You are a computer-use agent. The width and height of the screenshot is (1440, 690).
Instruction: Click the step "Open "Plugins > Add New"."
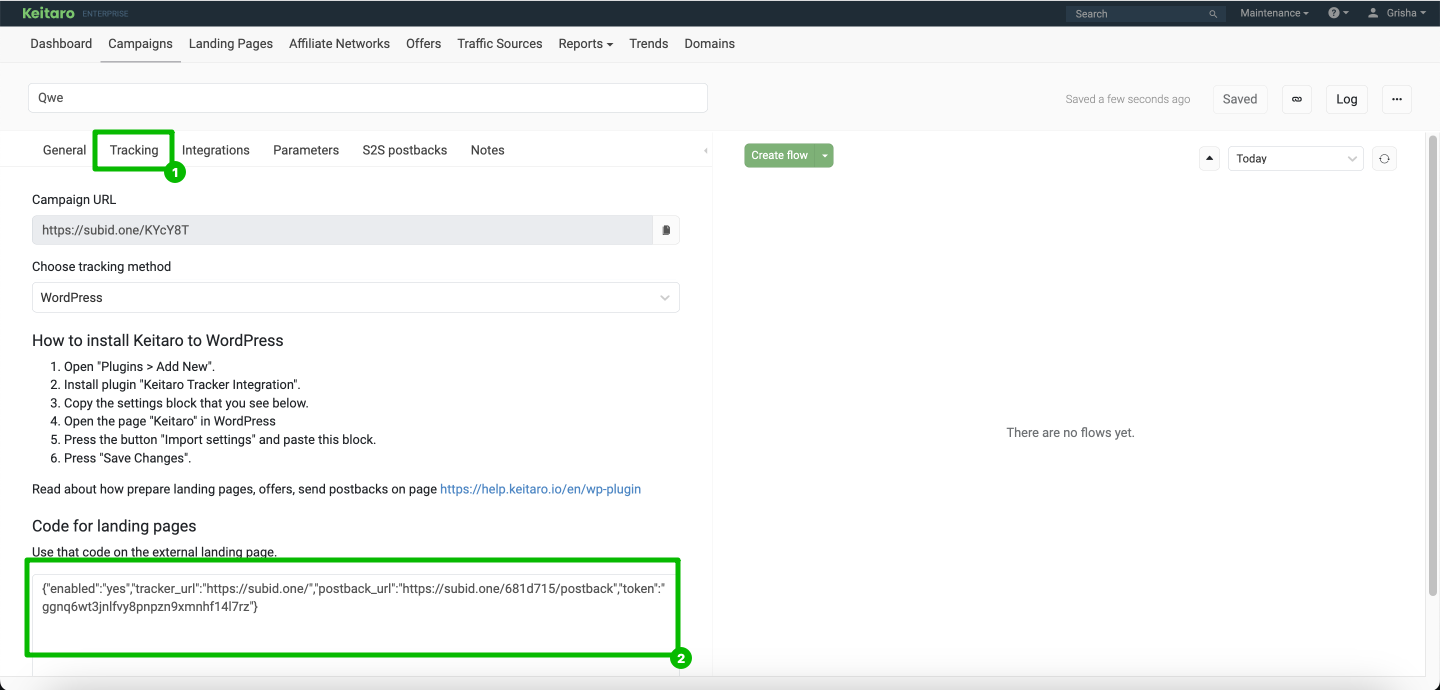[140, 367]
